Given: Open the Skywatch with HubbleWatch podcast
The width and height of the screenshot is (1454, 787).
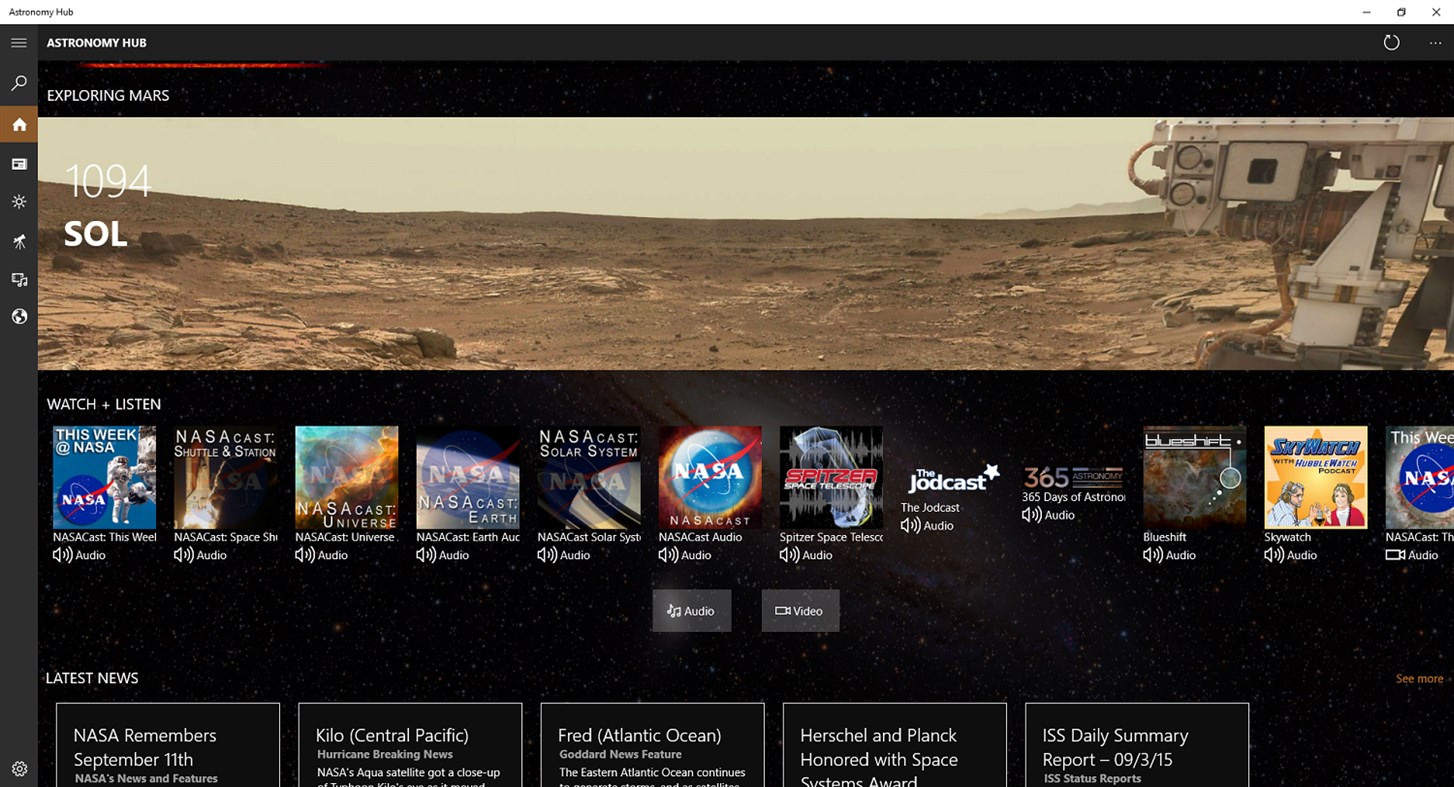Looking at the screenshot, I should tap(1315, 477).
